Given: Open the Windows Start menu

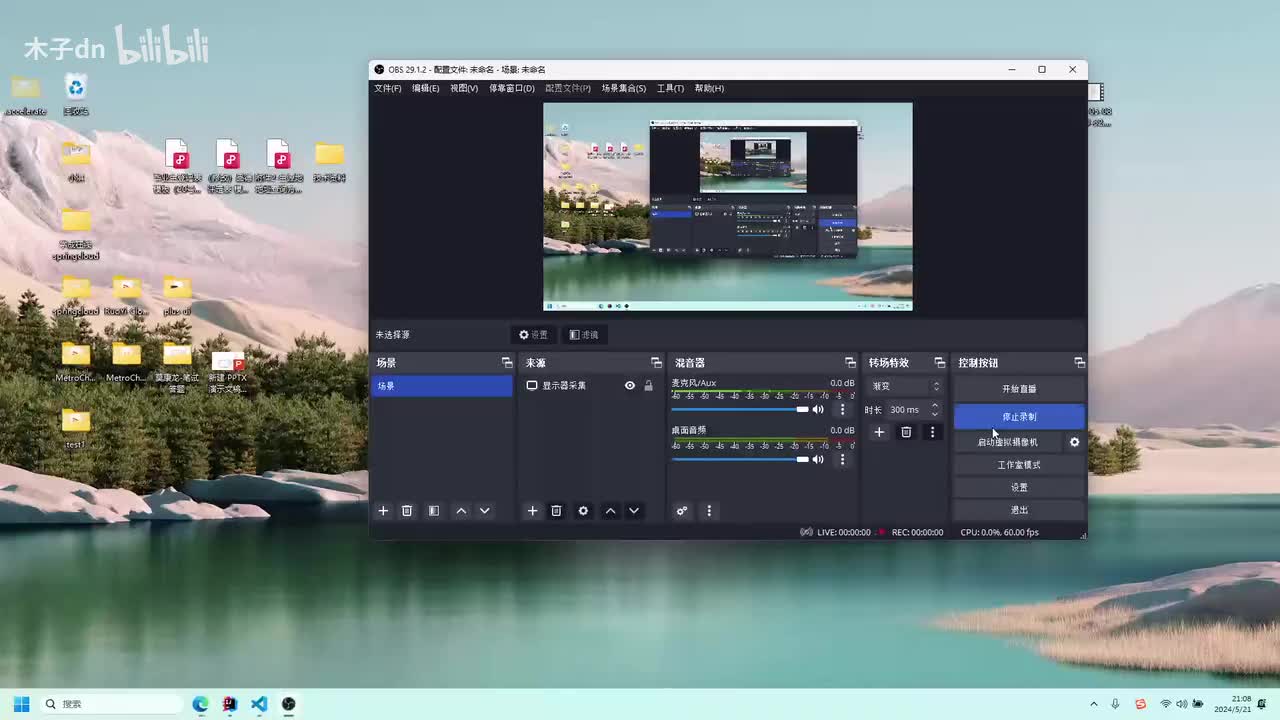Looking at the screenshot, I should click(21, 704).
